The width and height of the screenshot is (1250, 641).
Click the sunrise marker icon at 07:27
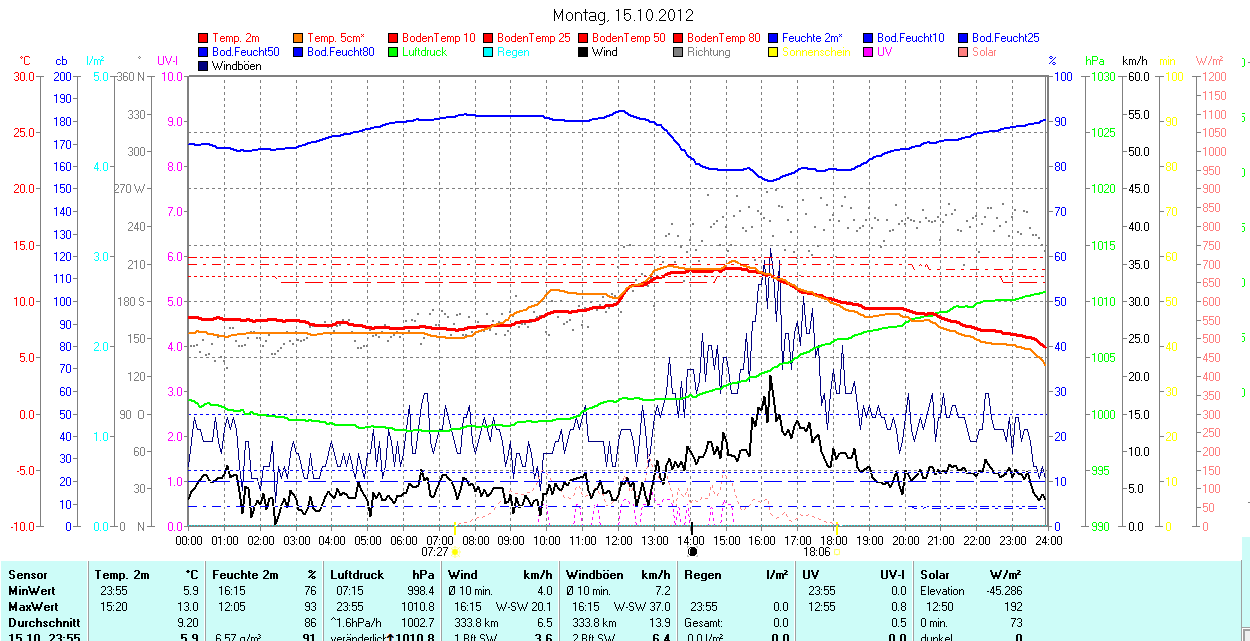(455, 551)
